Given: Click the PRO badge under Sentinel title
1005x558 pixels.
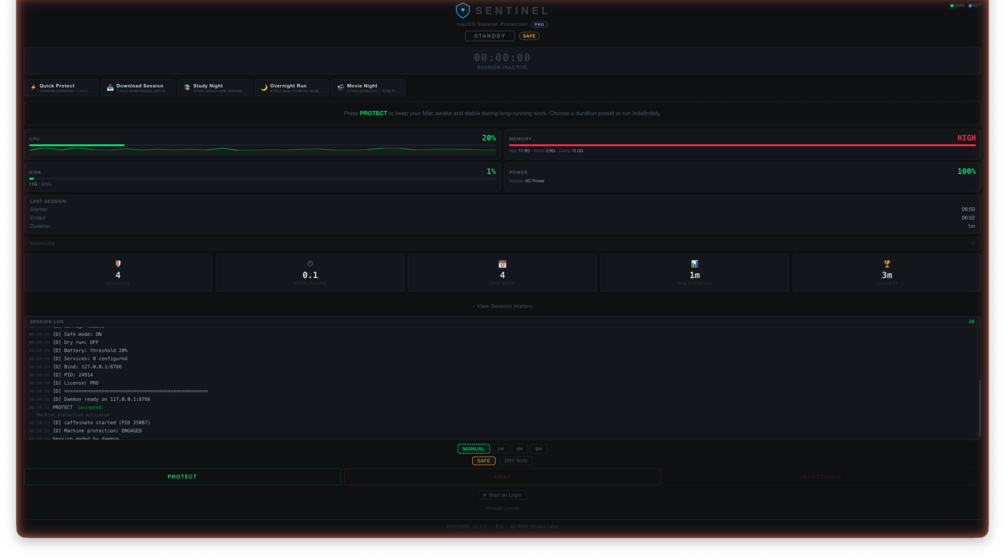Looking at the screenshot, I should (539, 24).
